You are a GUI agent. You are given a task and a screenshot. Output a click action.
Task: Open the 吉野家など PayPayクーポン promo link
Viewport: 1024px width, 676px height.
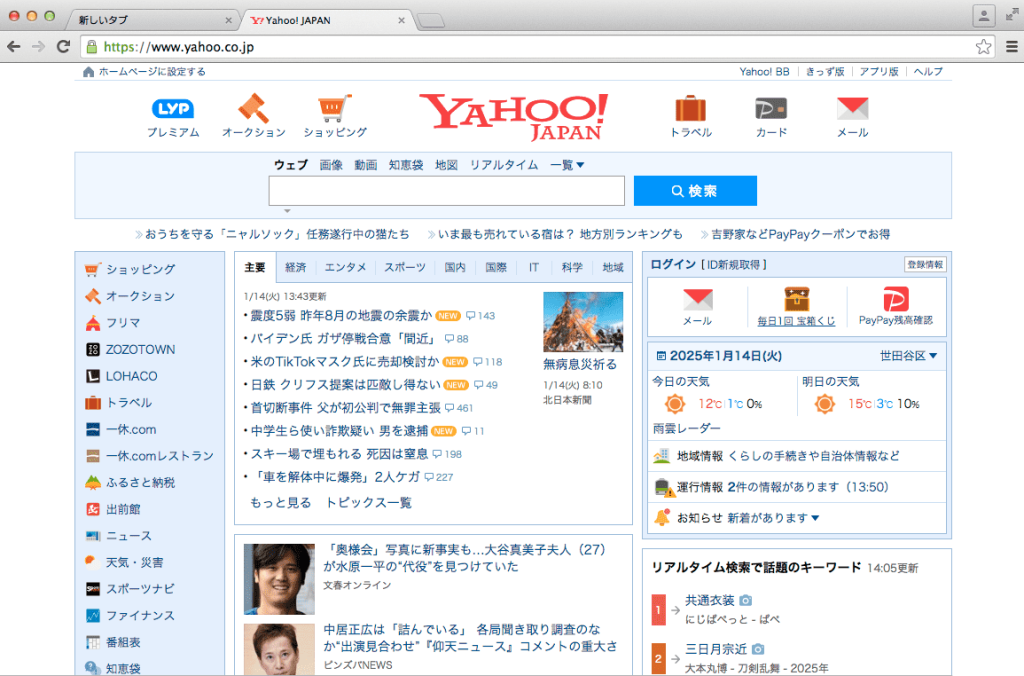[800, 234]
